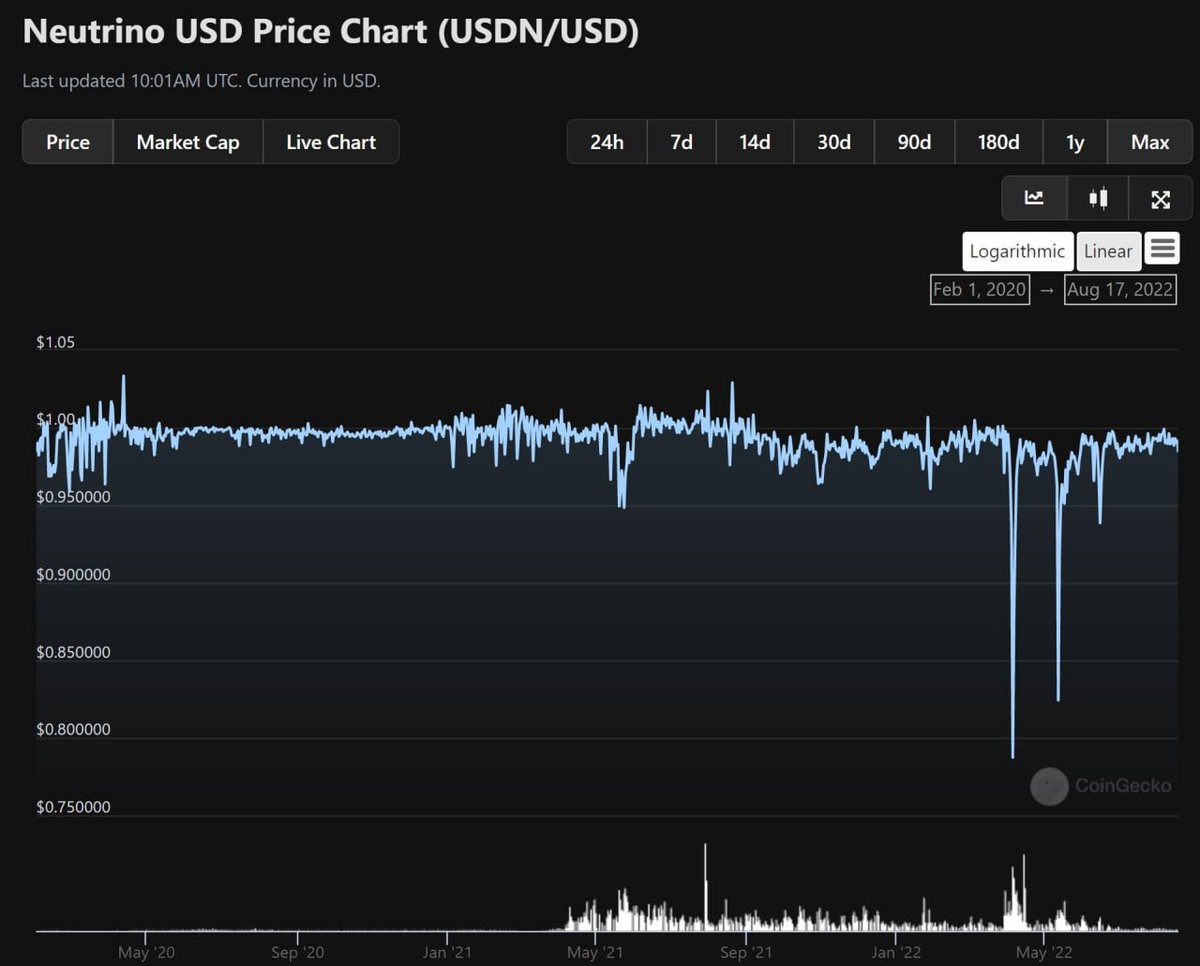Select the Max time range button
The image size is (1200, 966).
pyautogui.click(x=1149, y=141)
